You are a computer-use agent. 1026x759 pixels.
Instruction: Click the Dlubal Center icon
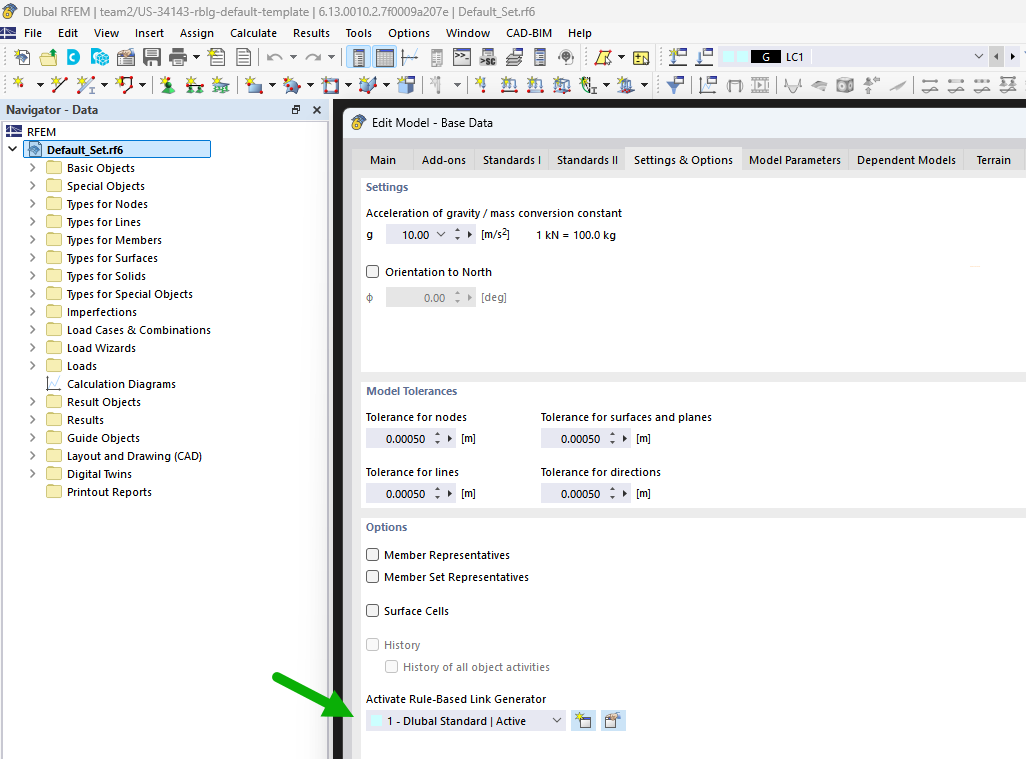(73, 58)
